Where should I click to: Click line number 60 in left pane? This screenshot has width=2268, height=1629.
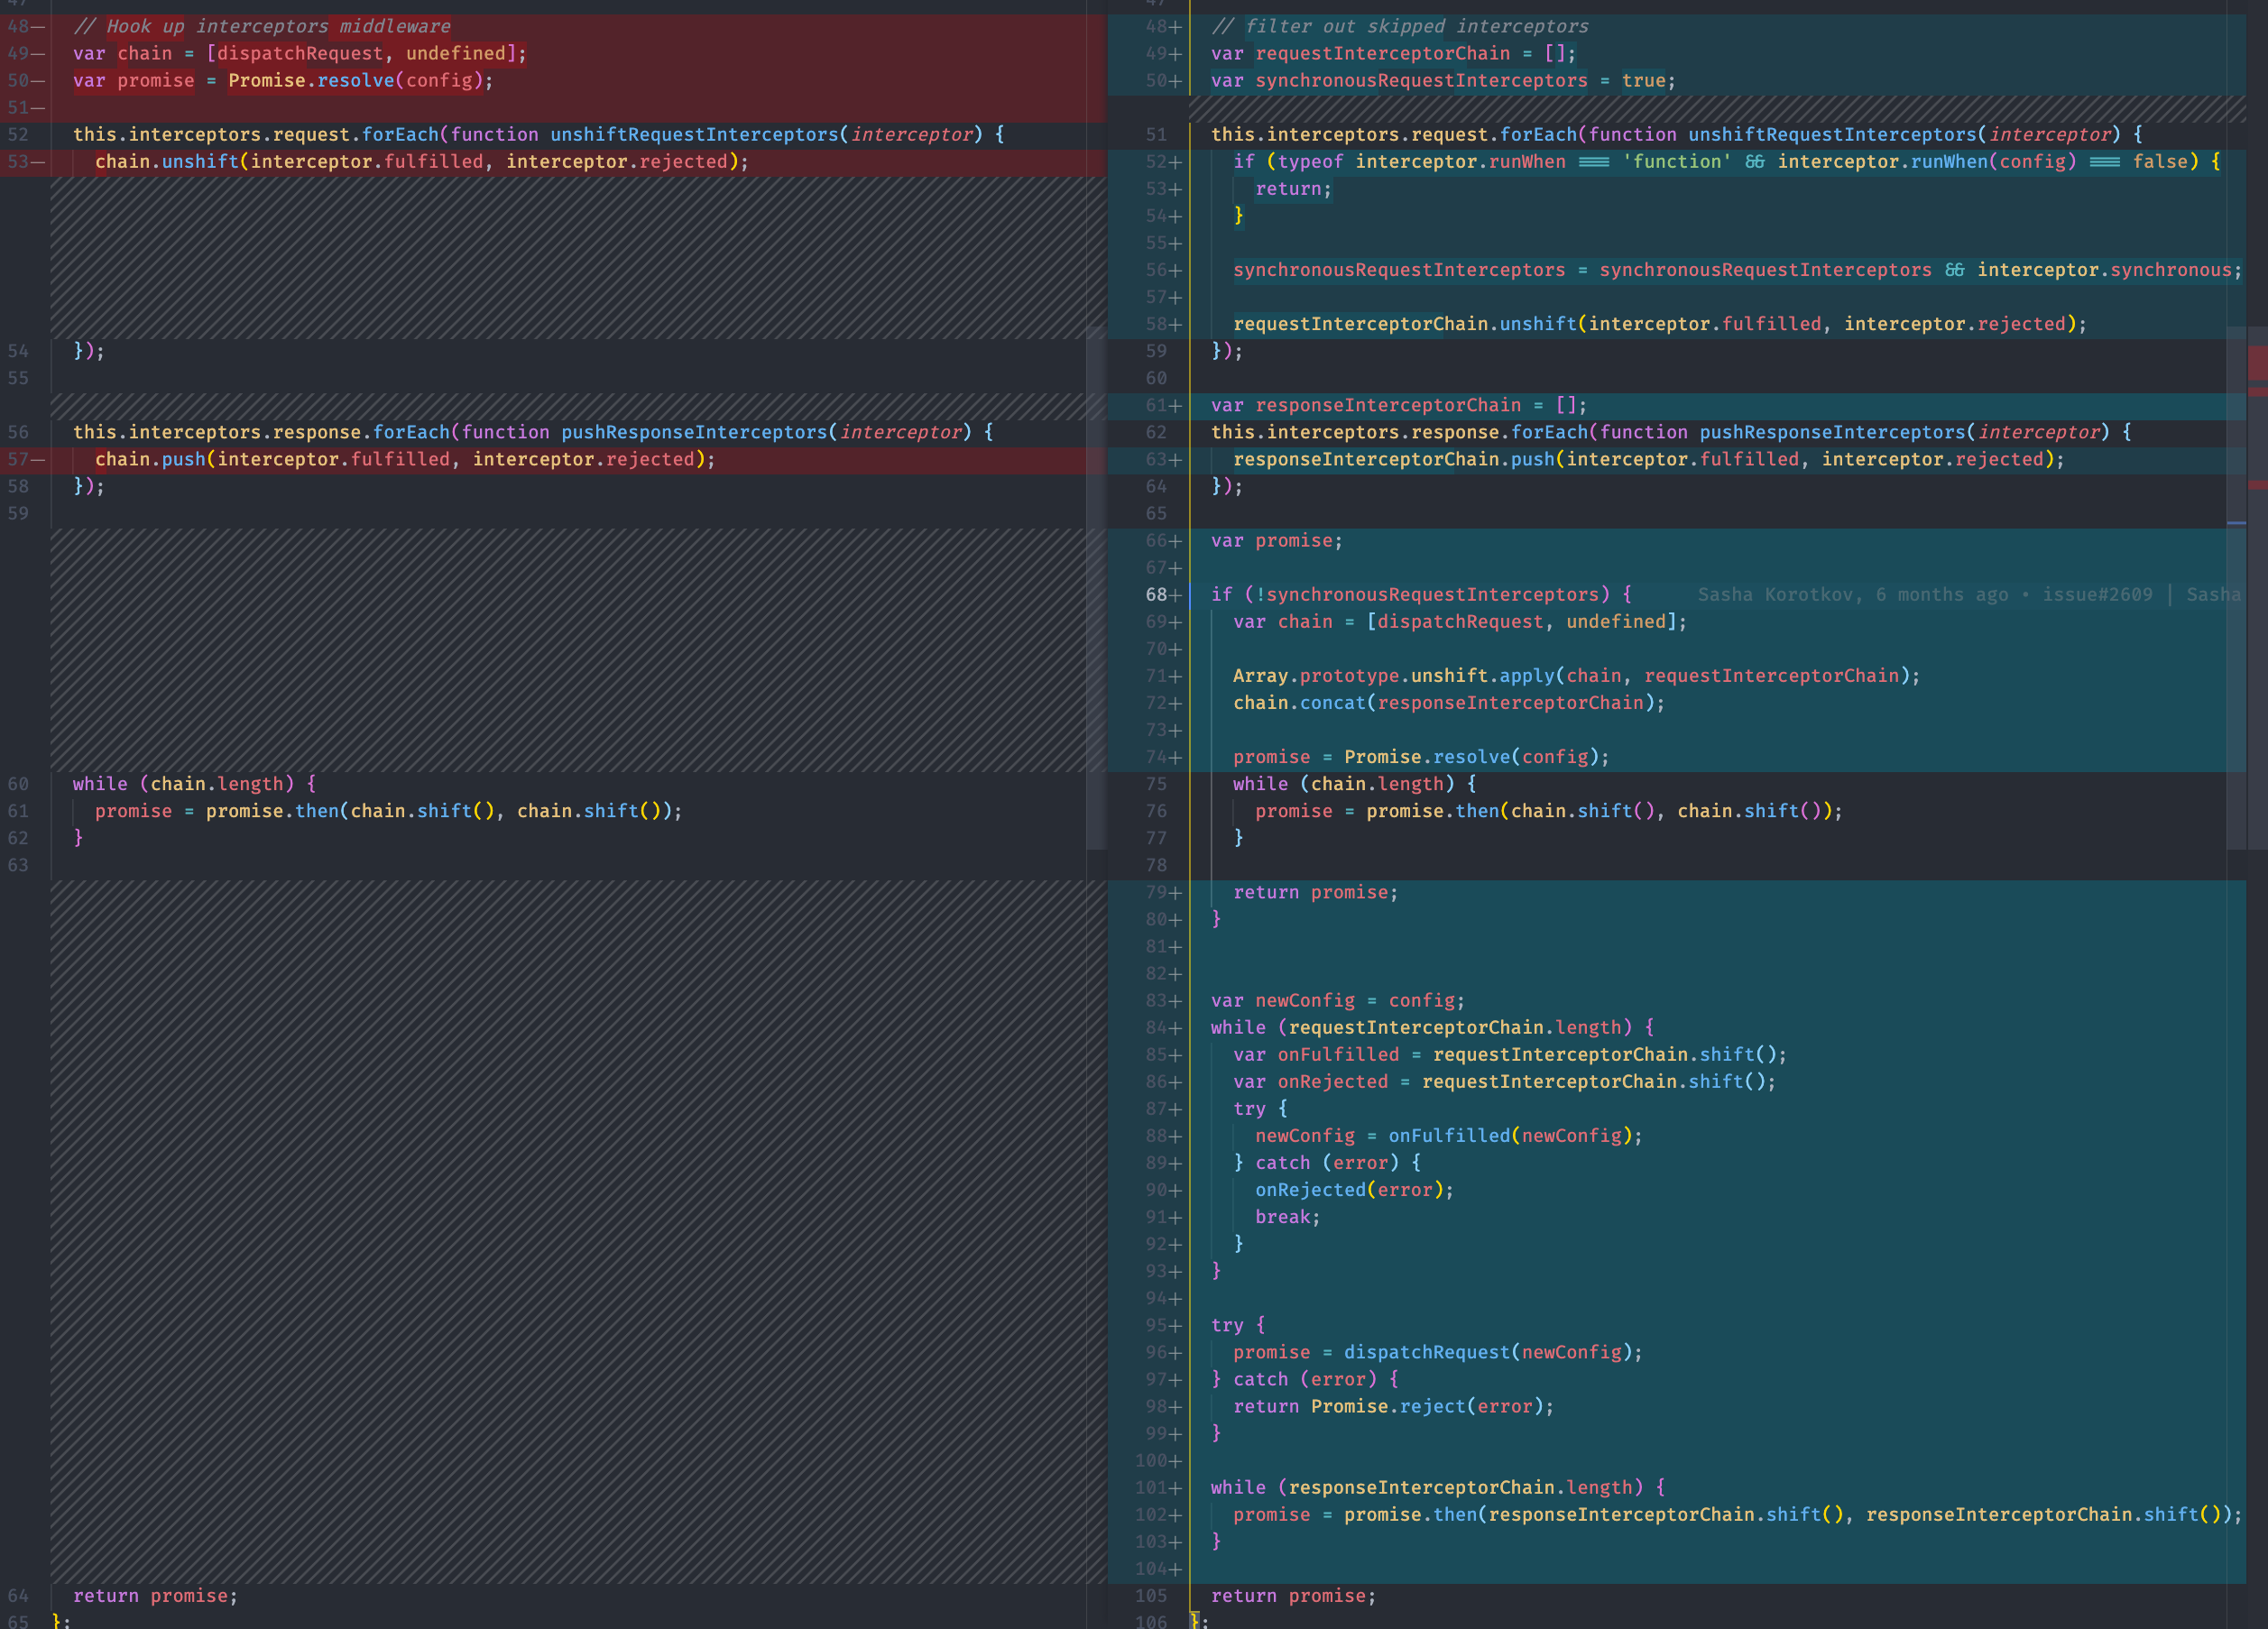pyautogui.click(x=18, y=784)
